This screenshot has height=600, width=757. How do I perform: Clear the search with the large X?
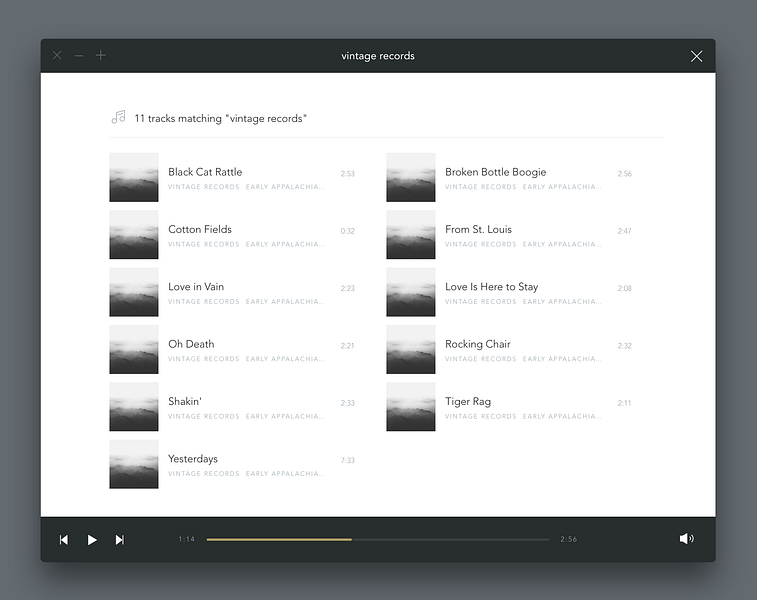[x=696, y=56]
